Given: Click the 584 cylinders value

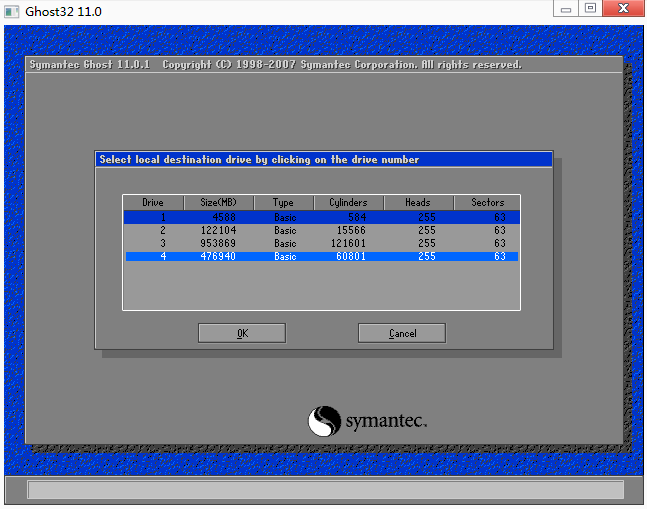Looking at the screenshot, I should (357, 217).
